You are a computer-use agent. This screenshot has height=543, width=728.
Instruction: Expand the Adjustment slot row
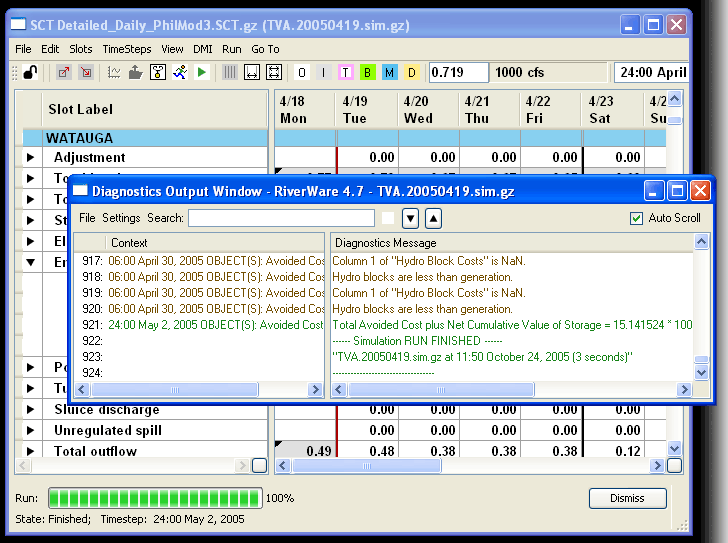tap(31, 157)
